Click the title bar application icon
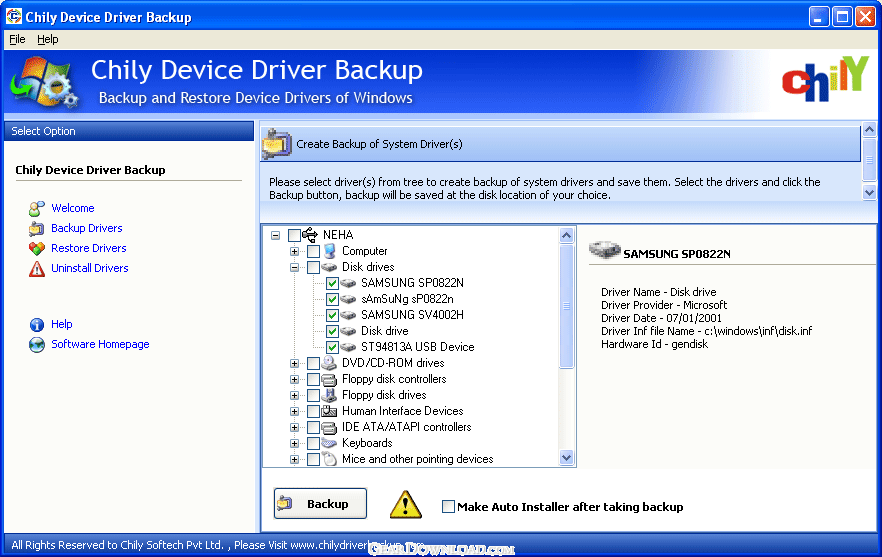The width and height of the screenshot is (882, 557). click(14, 16)
